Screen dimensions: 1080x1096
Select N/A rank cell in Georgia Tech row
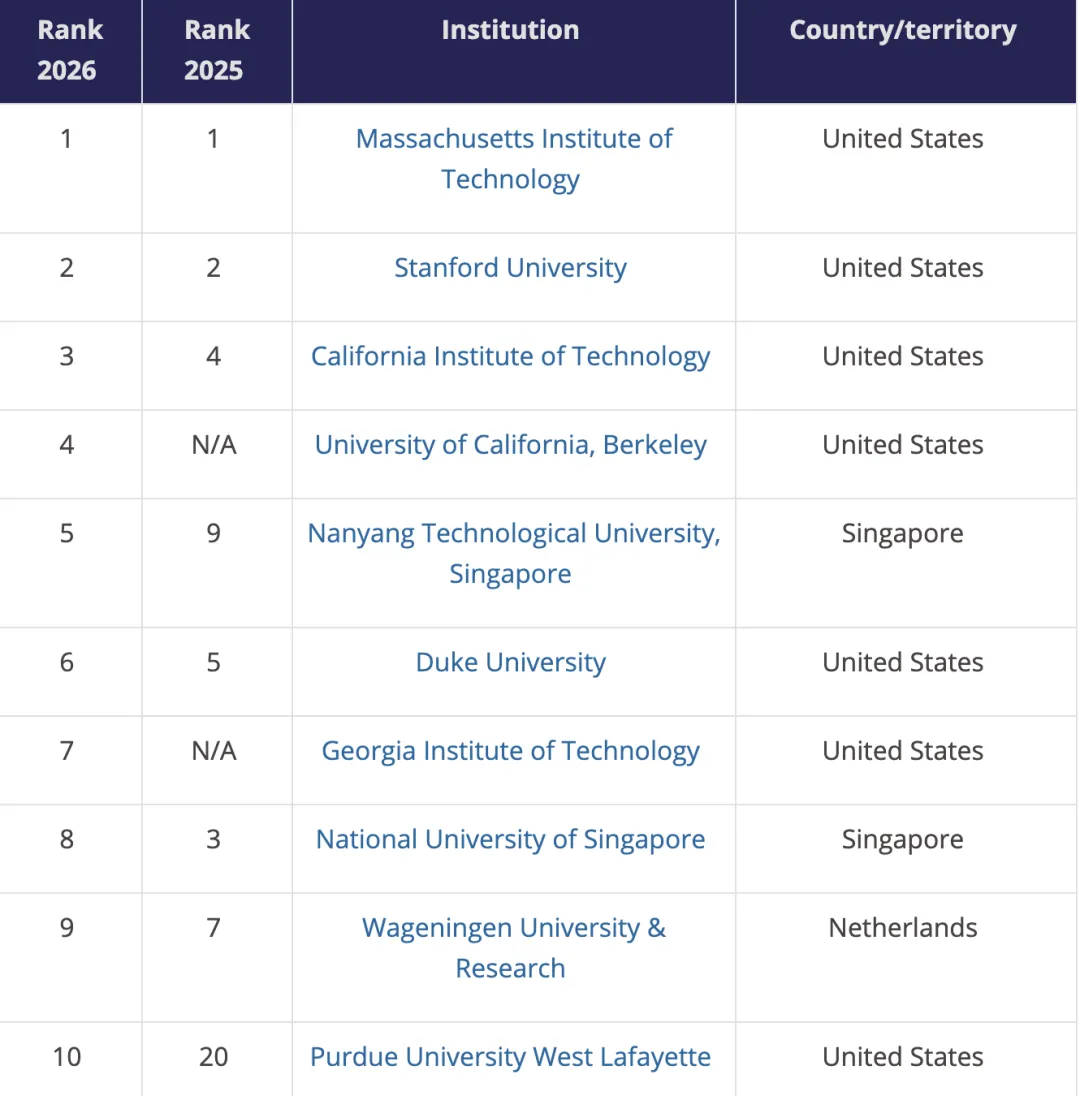pos(214,751)
